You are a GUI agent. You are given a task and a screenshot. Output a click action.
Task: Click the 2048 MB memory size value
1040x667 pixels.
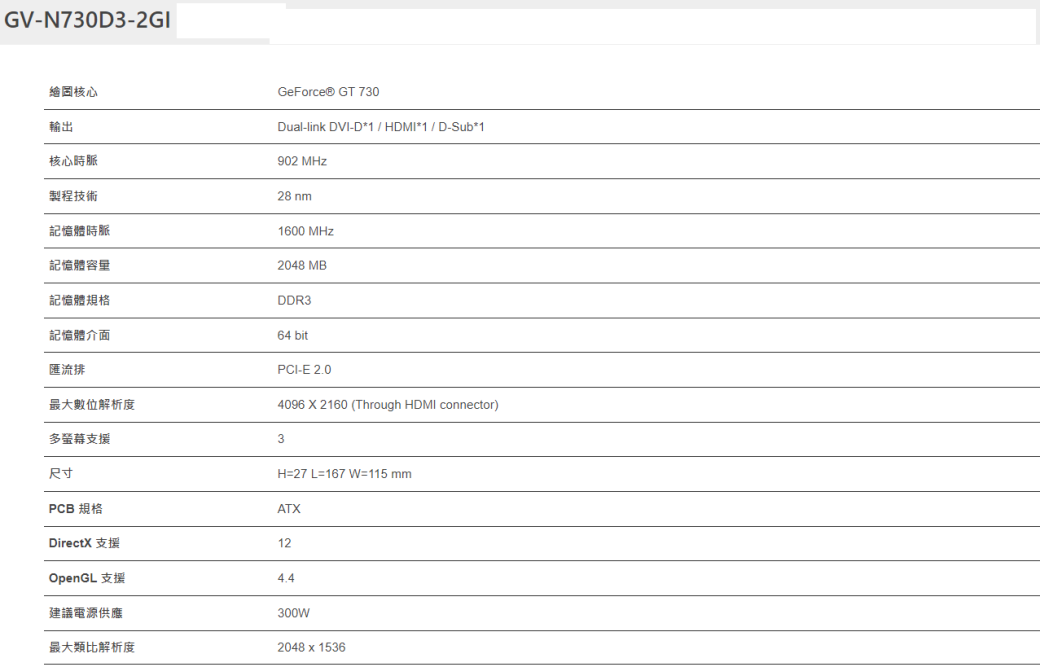(x=302, y=265)
